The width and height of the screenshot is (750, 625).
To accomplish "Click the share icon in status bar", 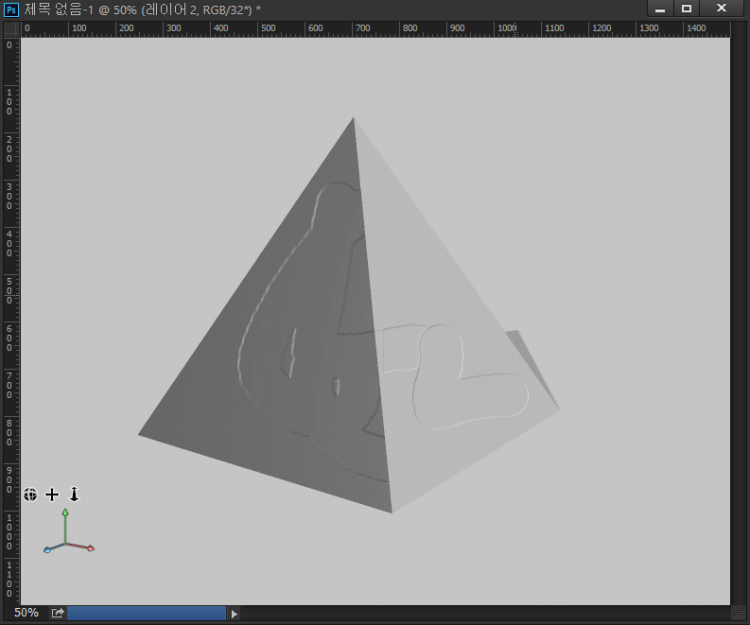I will pyautogui.click(x=58, y=613).
